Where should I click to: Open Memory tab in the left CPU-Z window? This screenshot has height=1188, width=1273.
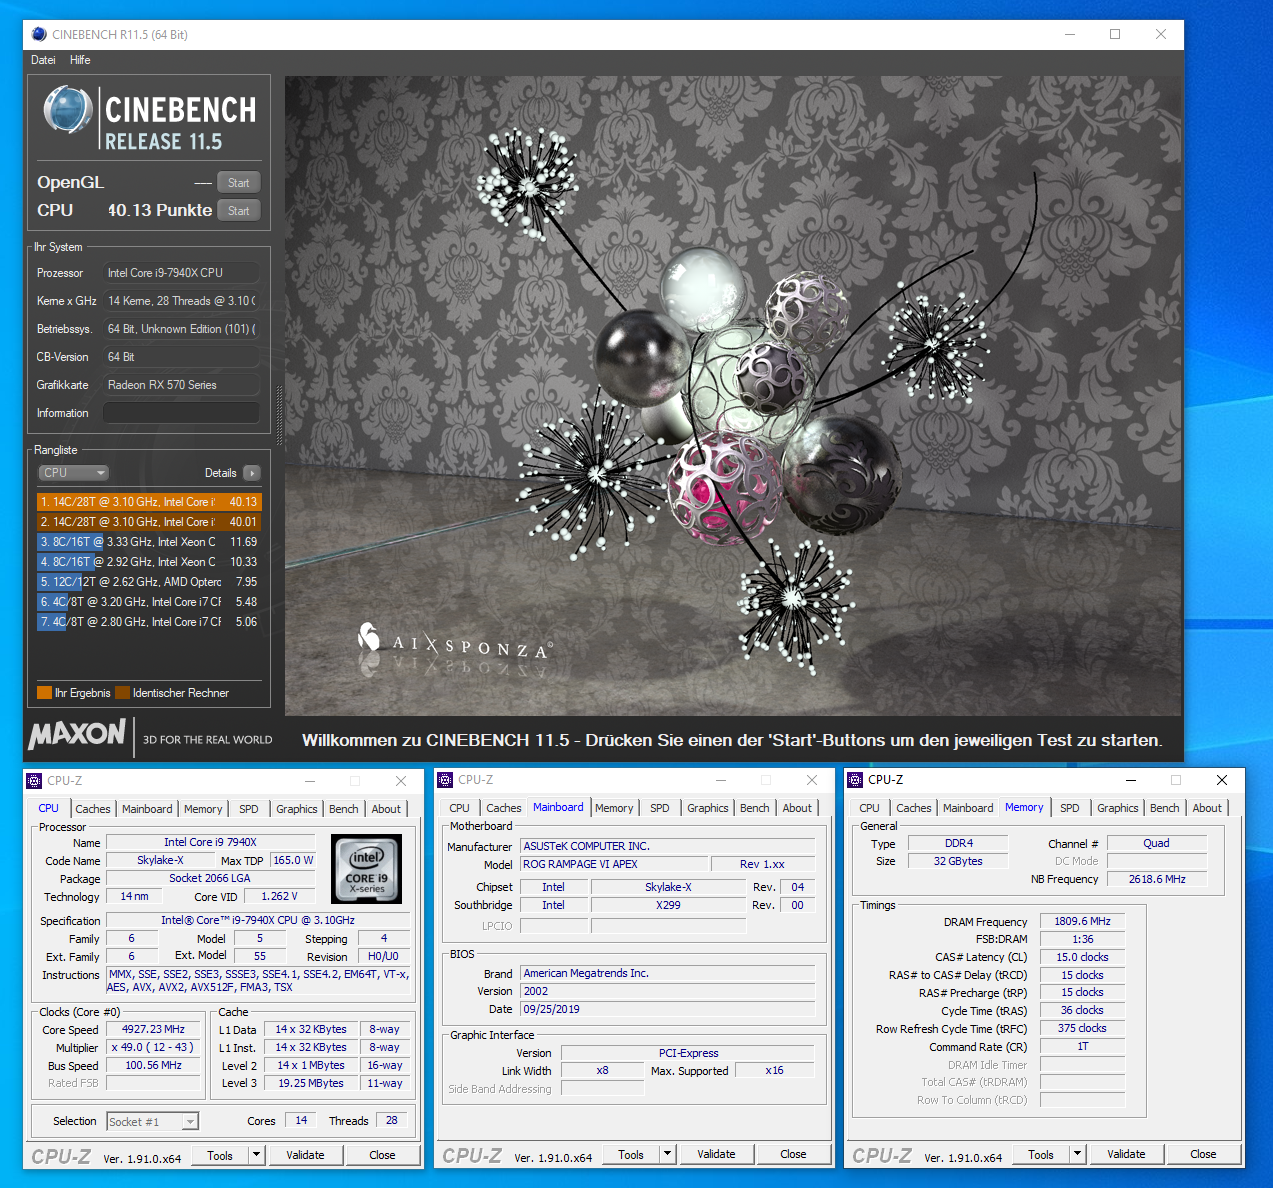(203, 809)
